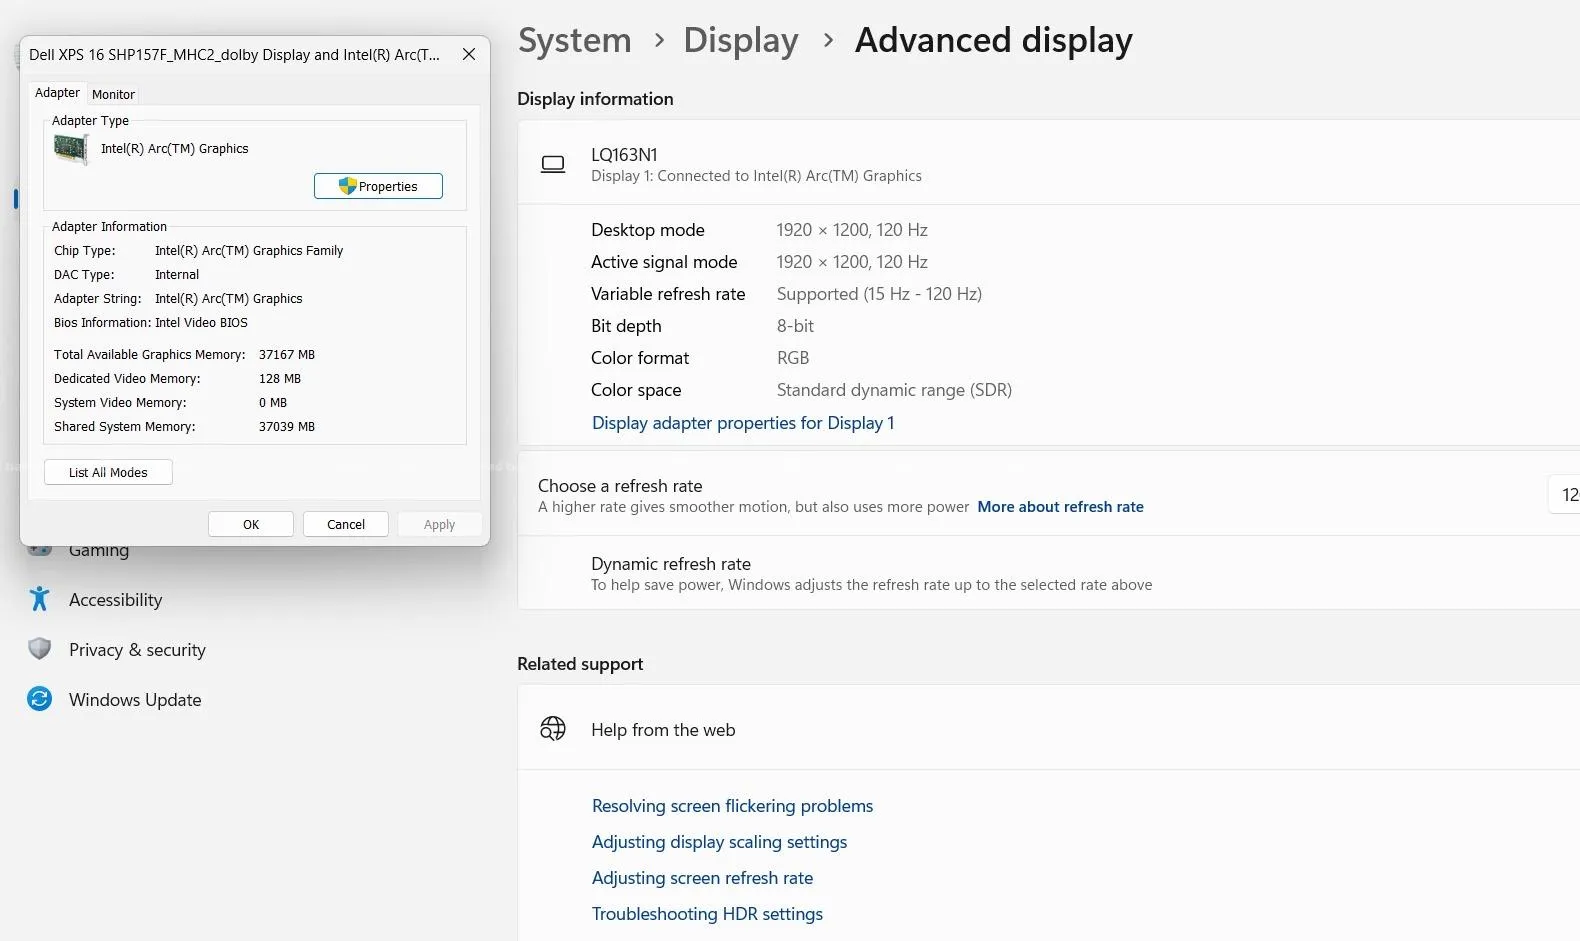This screenshot has width=1580, height=941.
Task: Click the Display information heading
Action: [595, 99]
